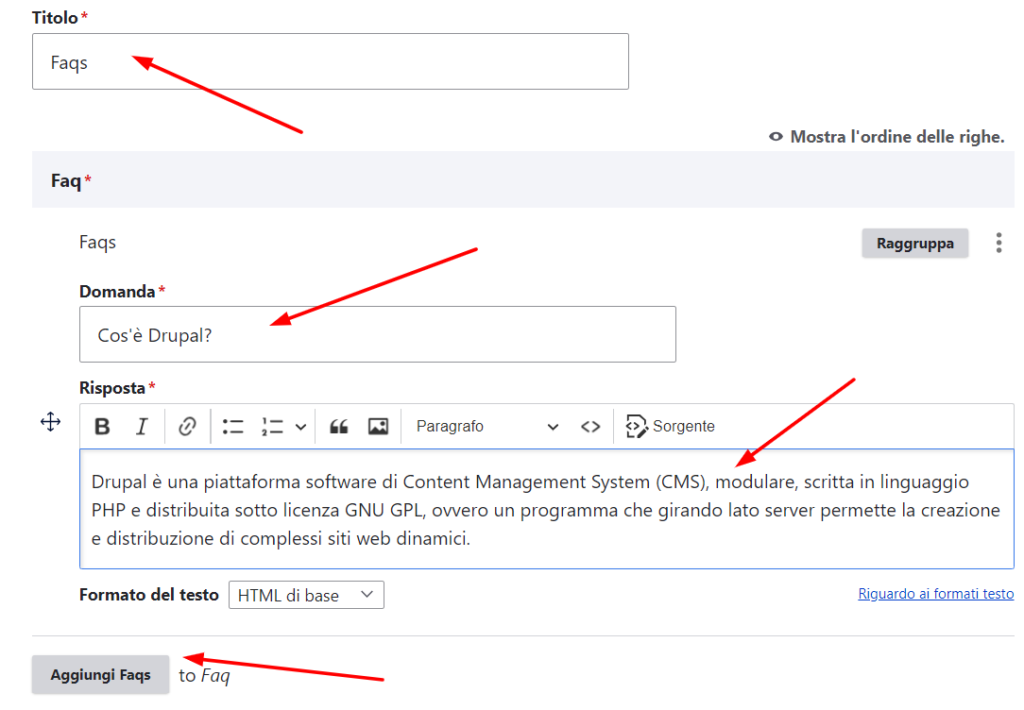Grab the drag handle beside the editor
The image size is (1024, 710).
click(x=50, y=422)
